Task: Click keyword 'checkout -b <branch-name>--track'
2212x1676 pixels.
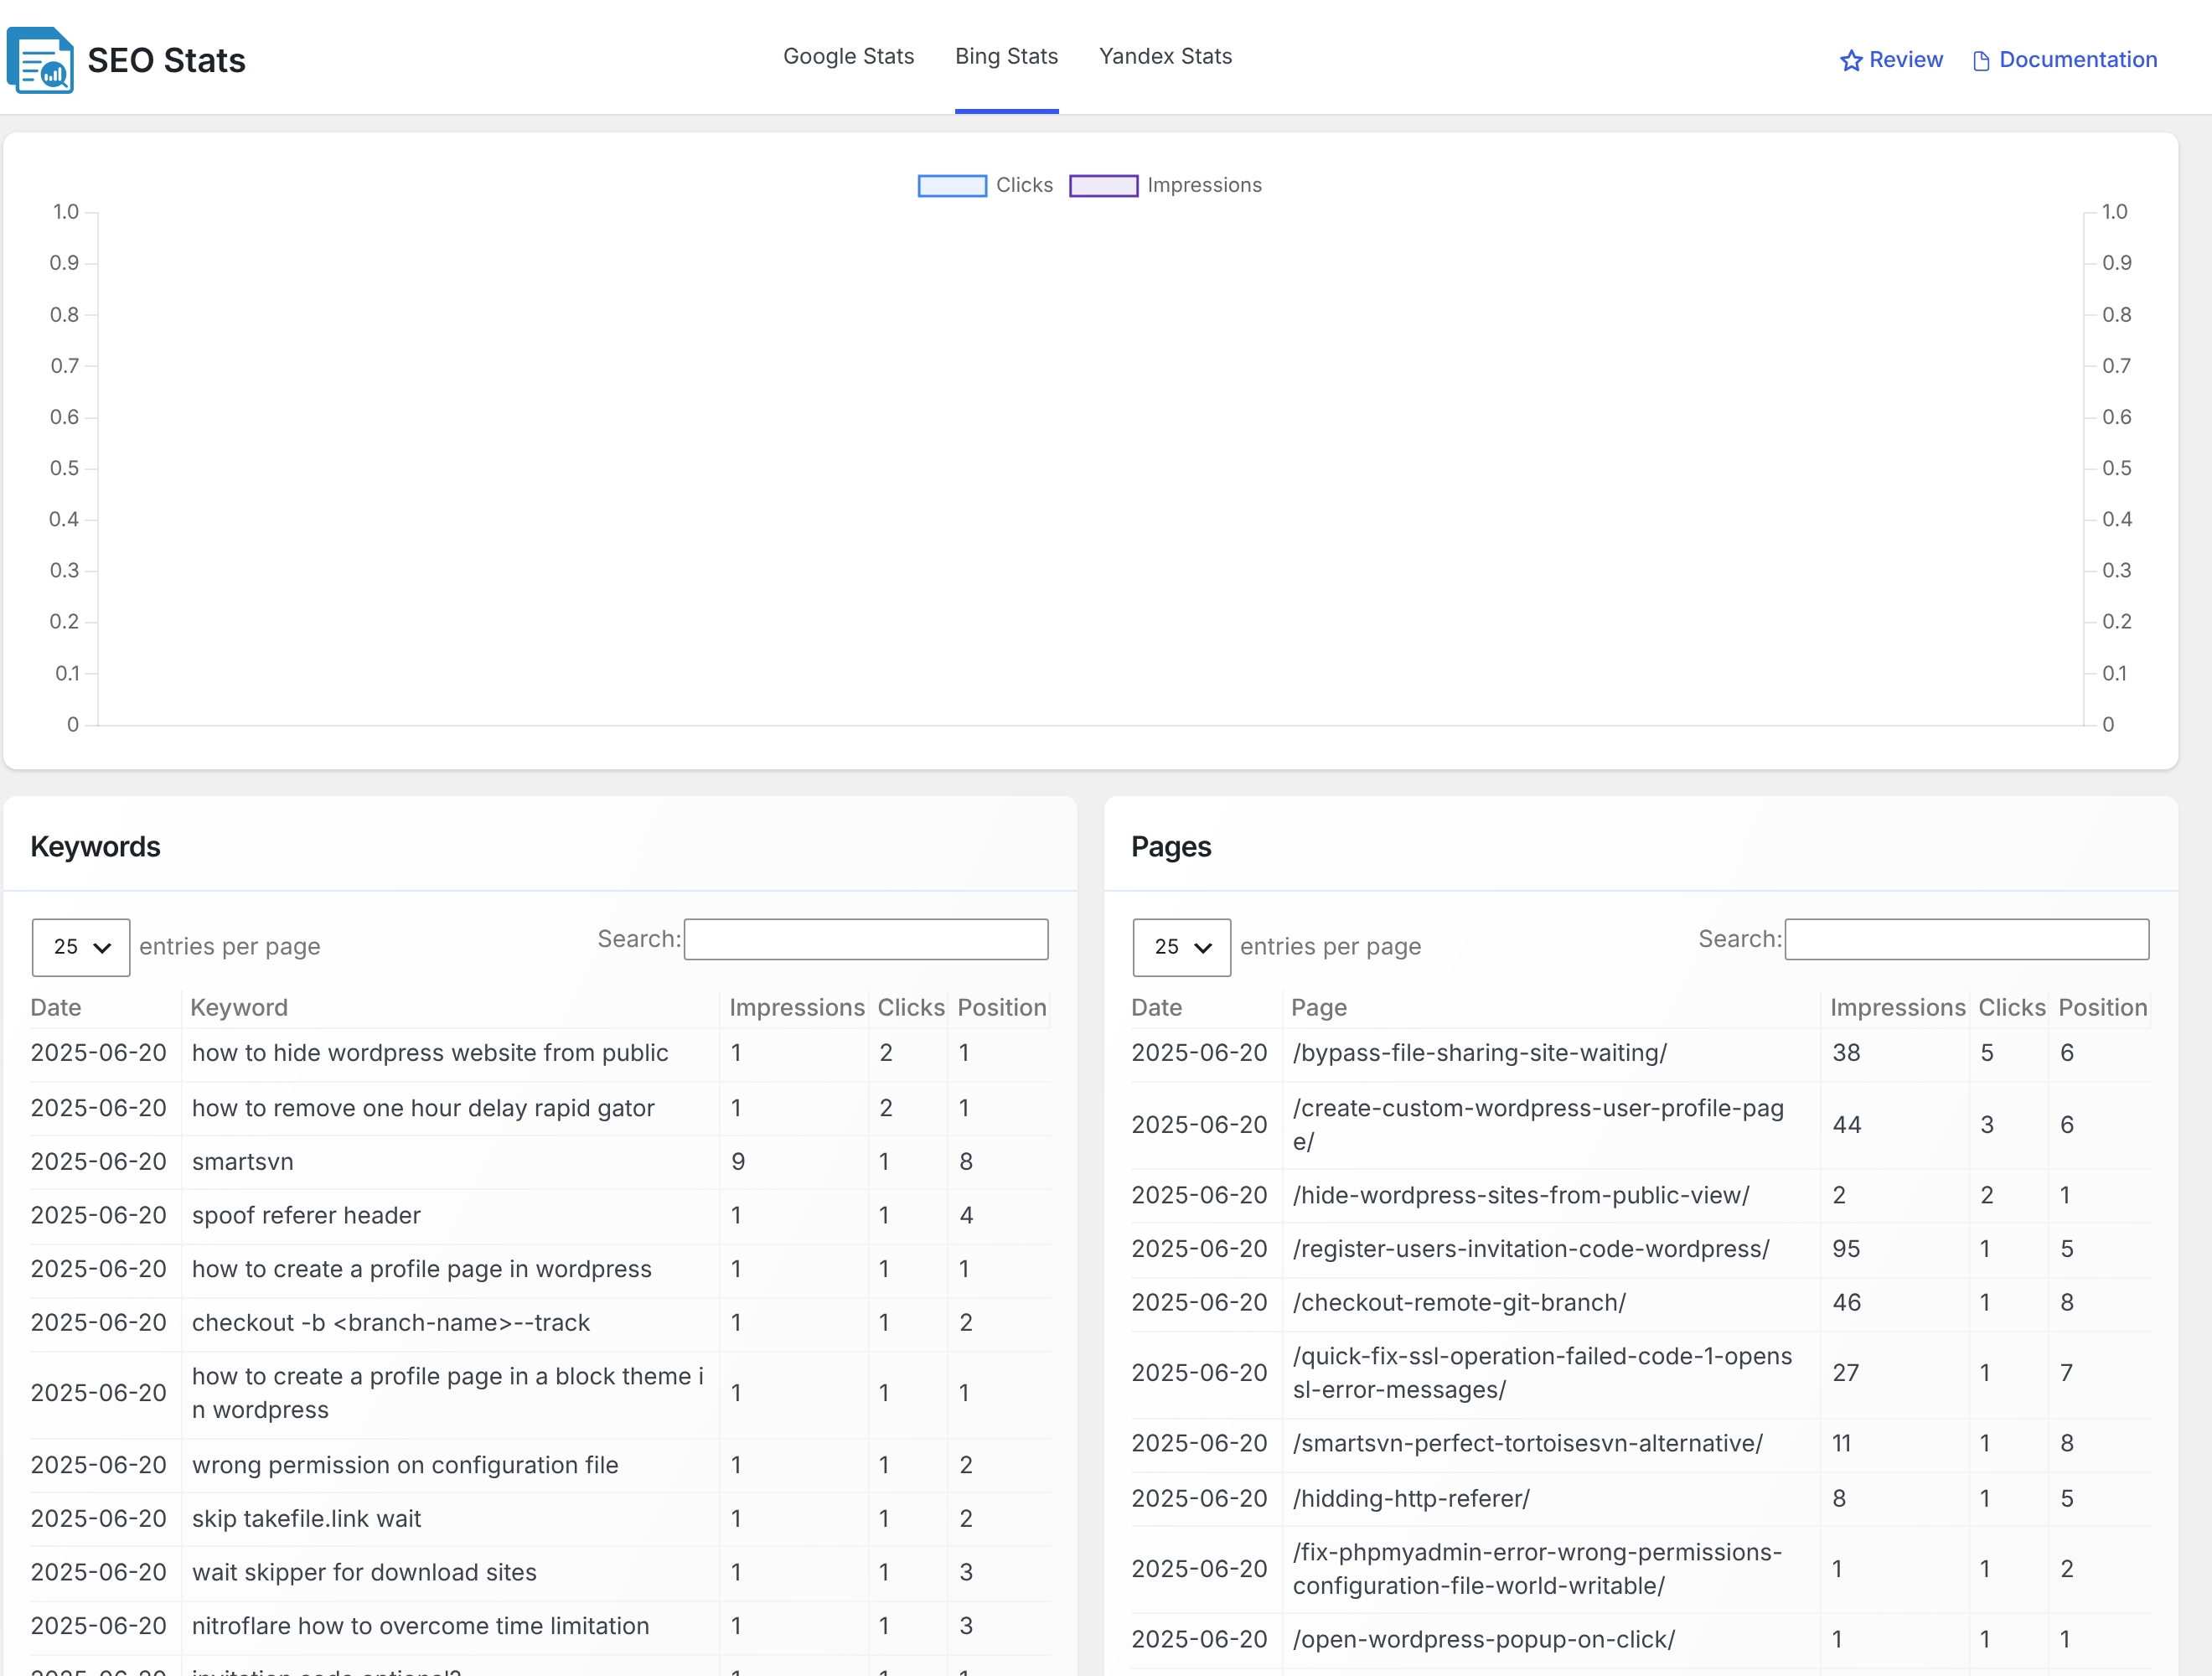Action: click(x=391, y=1323)
